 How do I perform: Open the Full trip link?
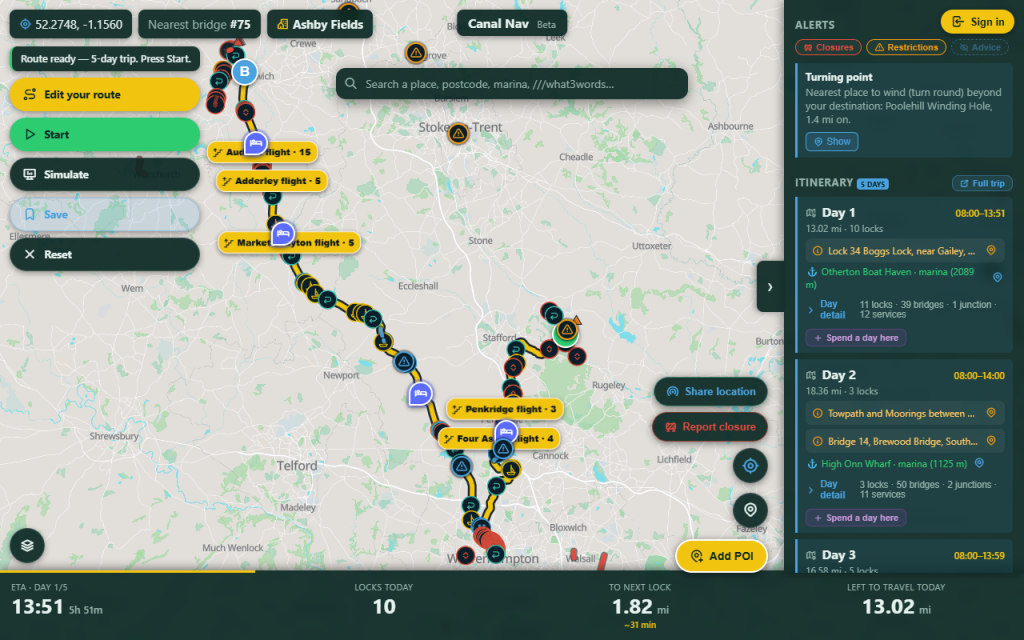point(982,184)
